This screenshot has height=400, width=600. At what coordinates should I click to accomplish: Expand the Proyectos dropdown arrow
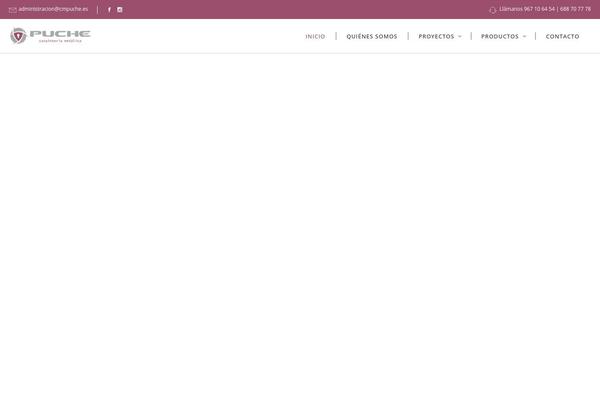460,36
